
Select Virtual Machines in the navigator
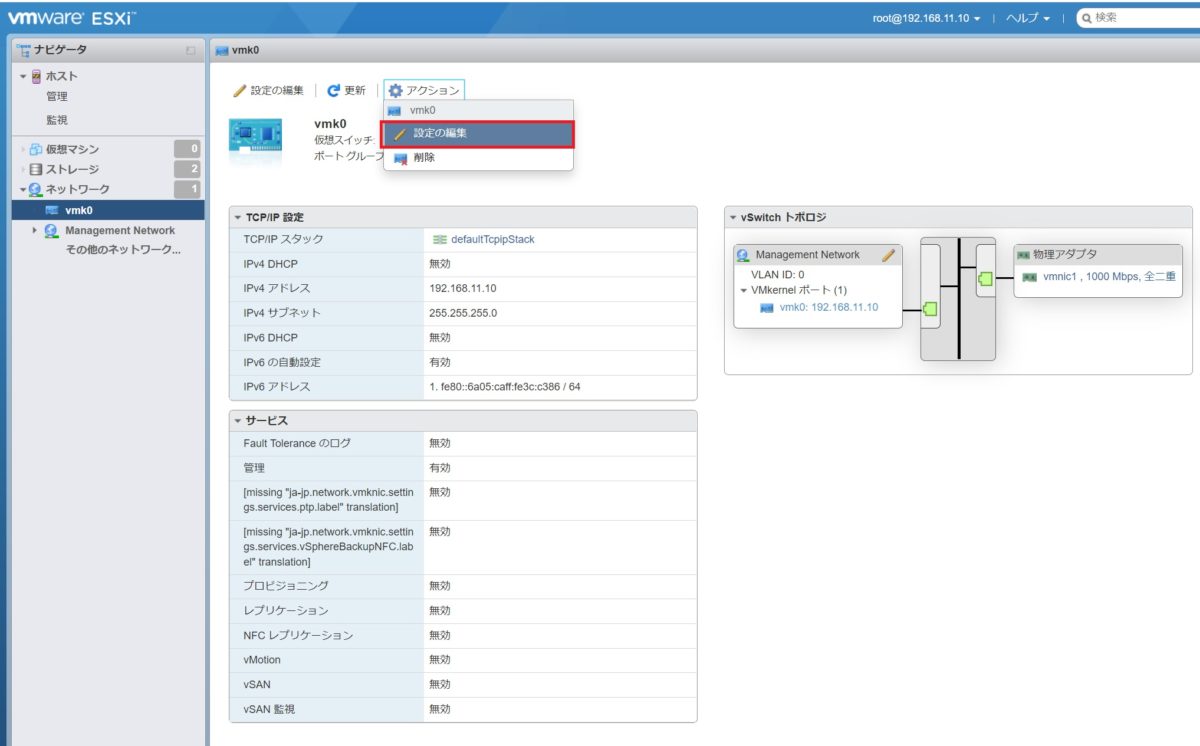pyautogui.click(x=72, y=149)
